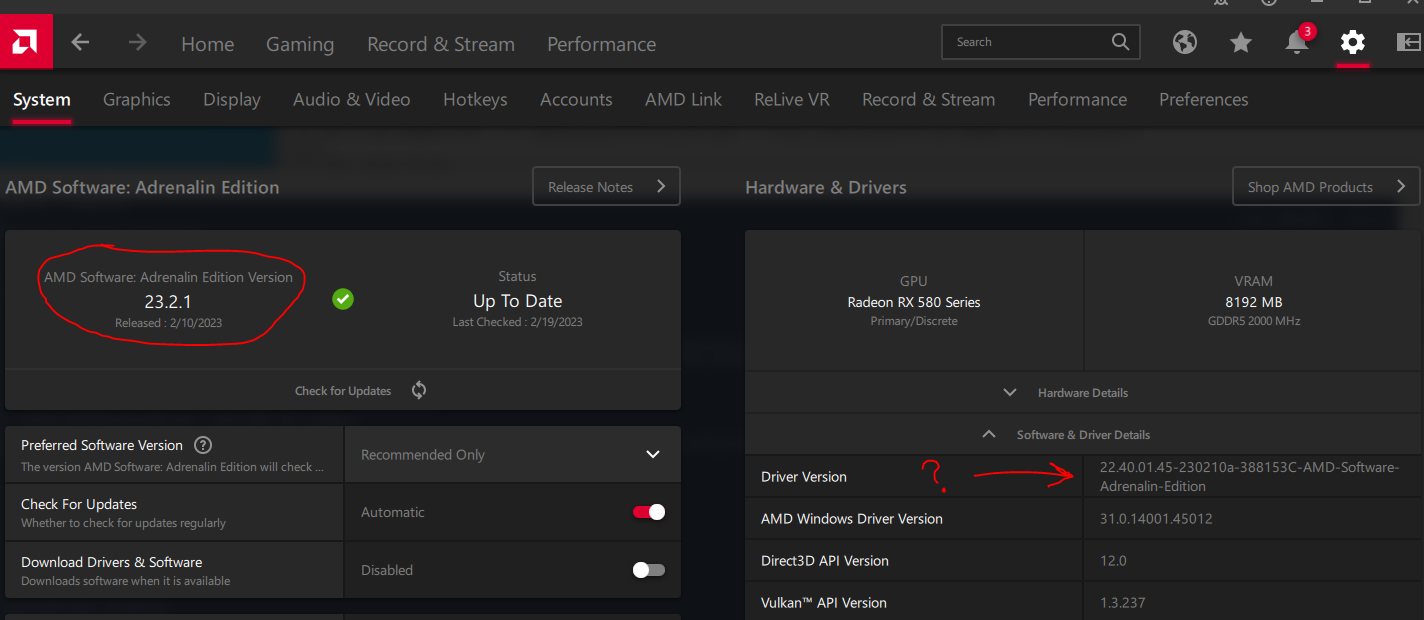Image resolution: width=1424 pixels, height=620 pixels.
Task: Expand the Hardware Details section
Action: tap(1084, 393)
